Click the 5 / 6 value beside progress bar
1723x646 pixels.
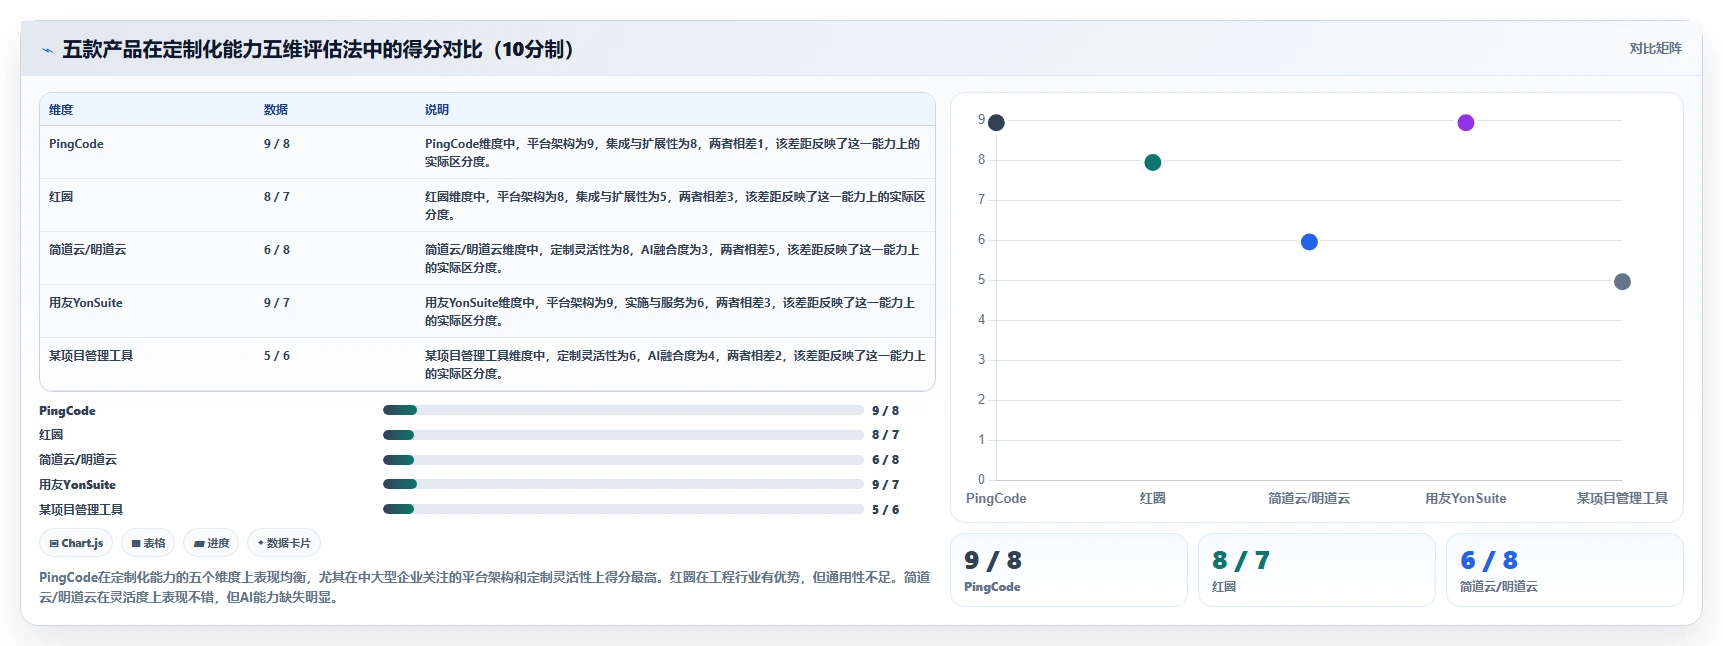885,510
